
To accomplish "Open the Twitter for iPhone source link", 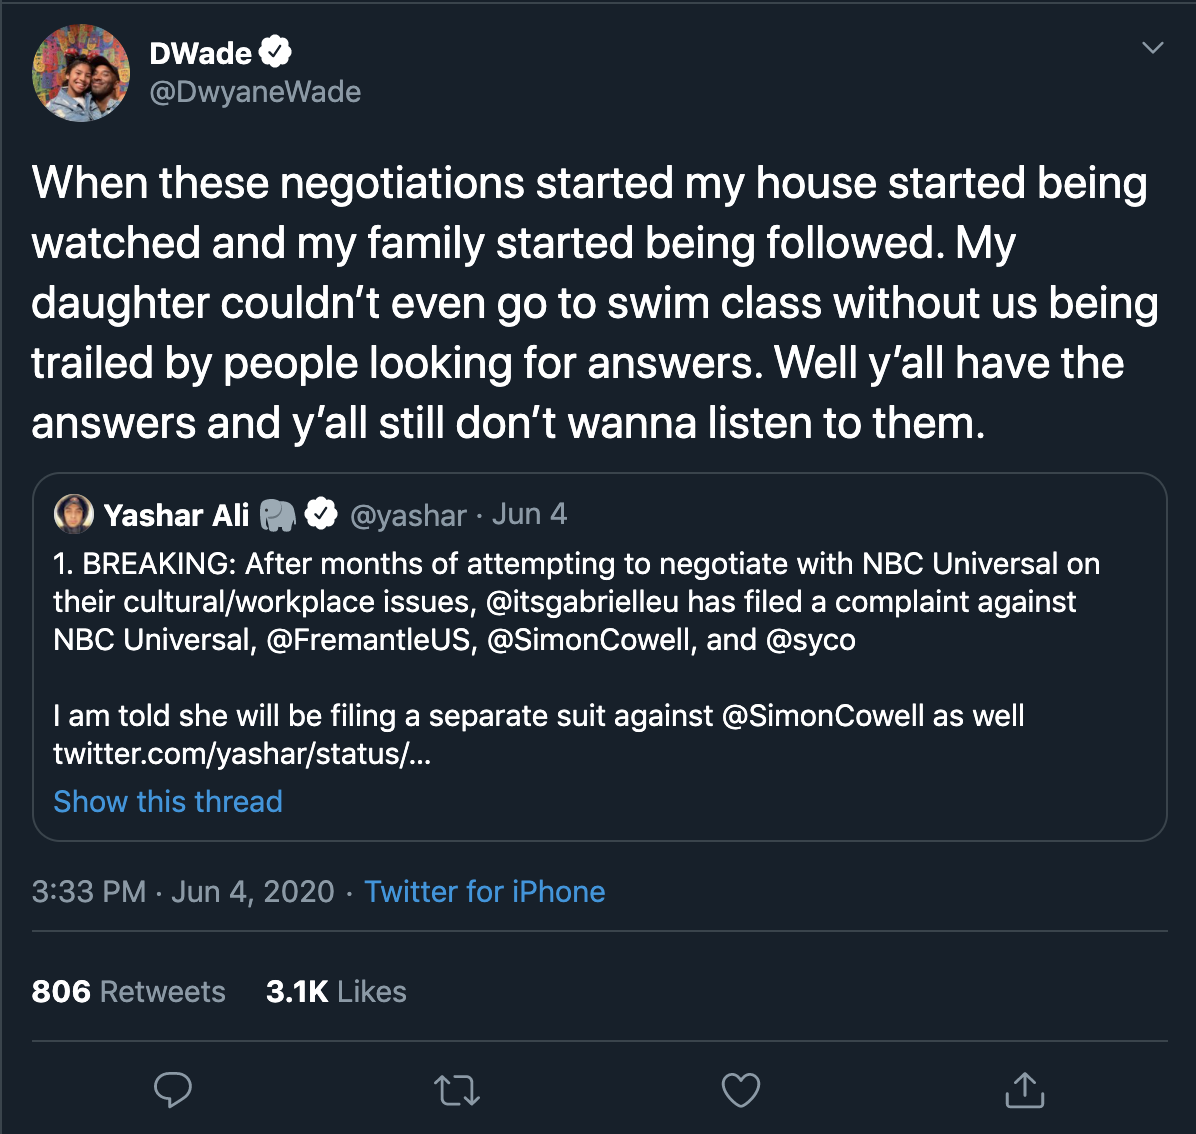I will 485,892.
